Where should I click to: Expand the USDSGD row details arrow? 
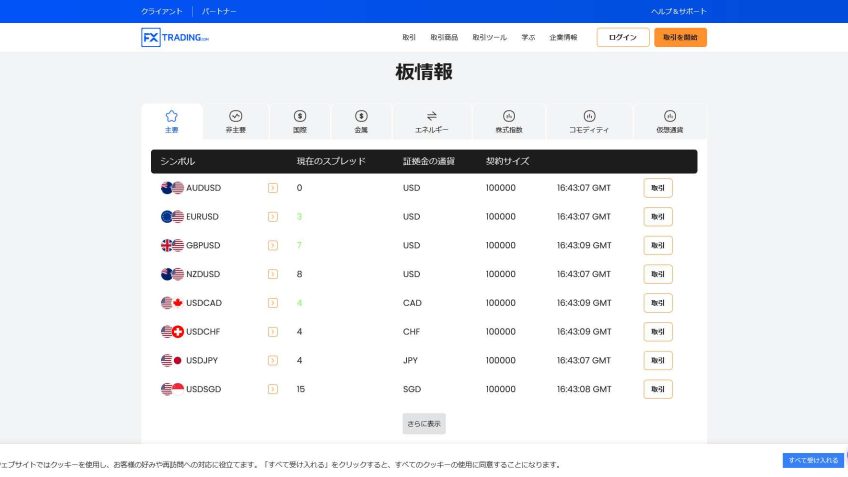pyautogui.click(x=272, y=389)
